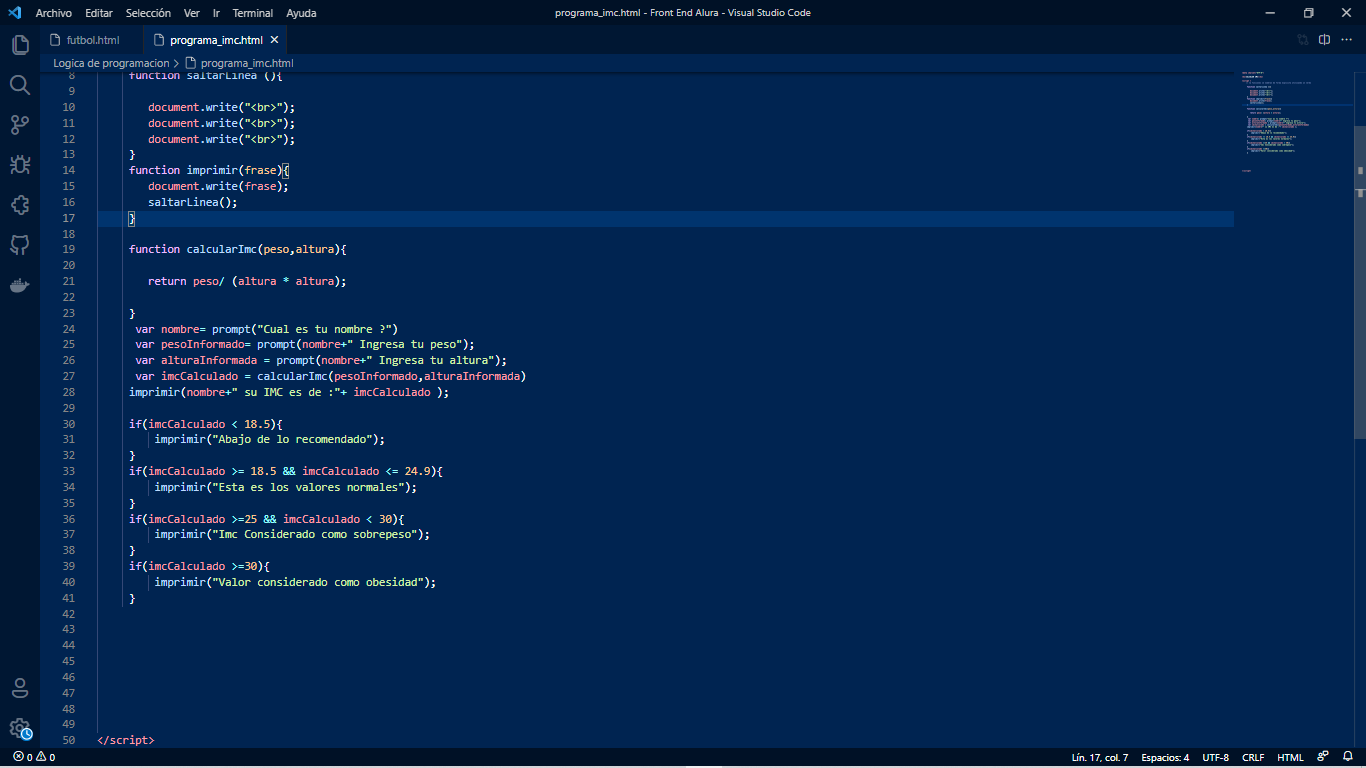
Task: Open the Manage gear menu
Action: coord(20,728)
